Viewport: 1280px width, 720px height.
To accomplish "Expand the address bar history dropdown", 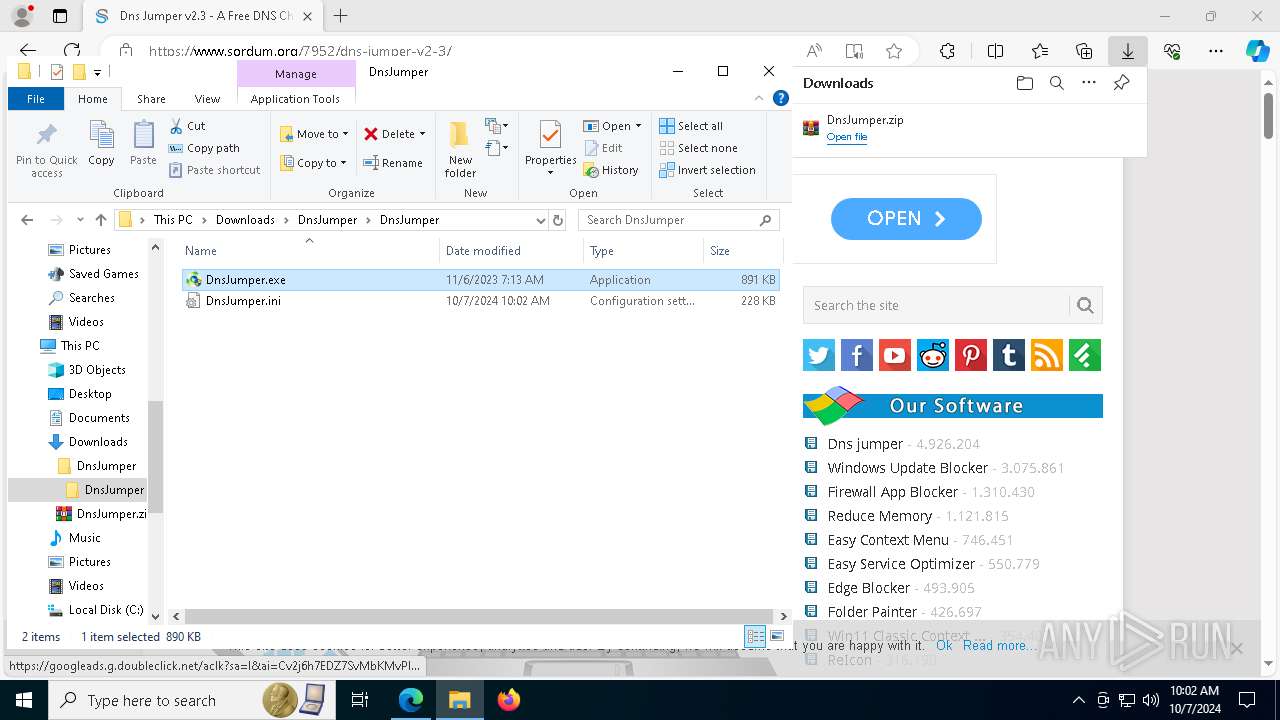I will point(540,220).
